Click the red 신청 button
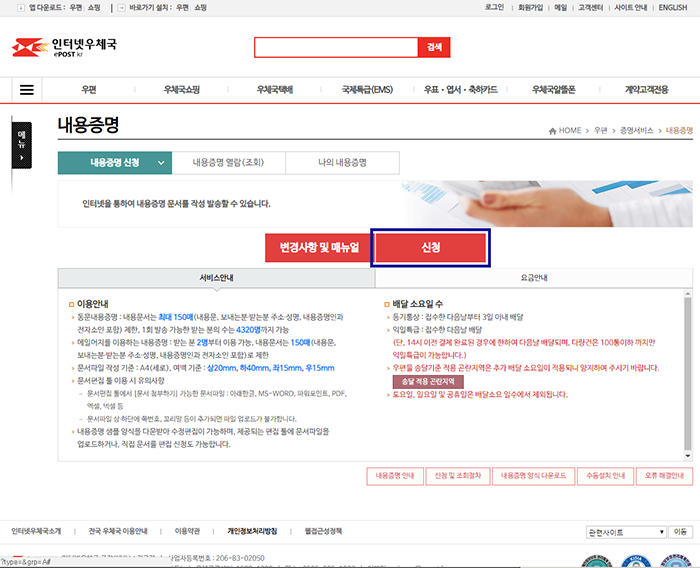 coord(430,247)
